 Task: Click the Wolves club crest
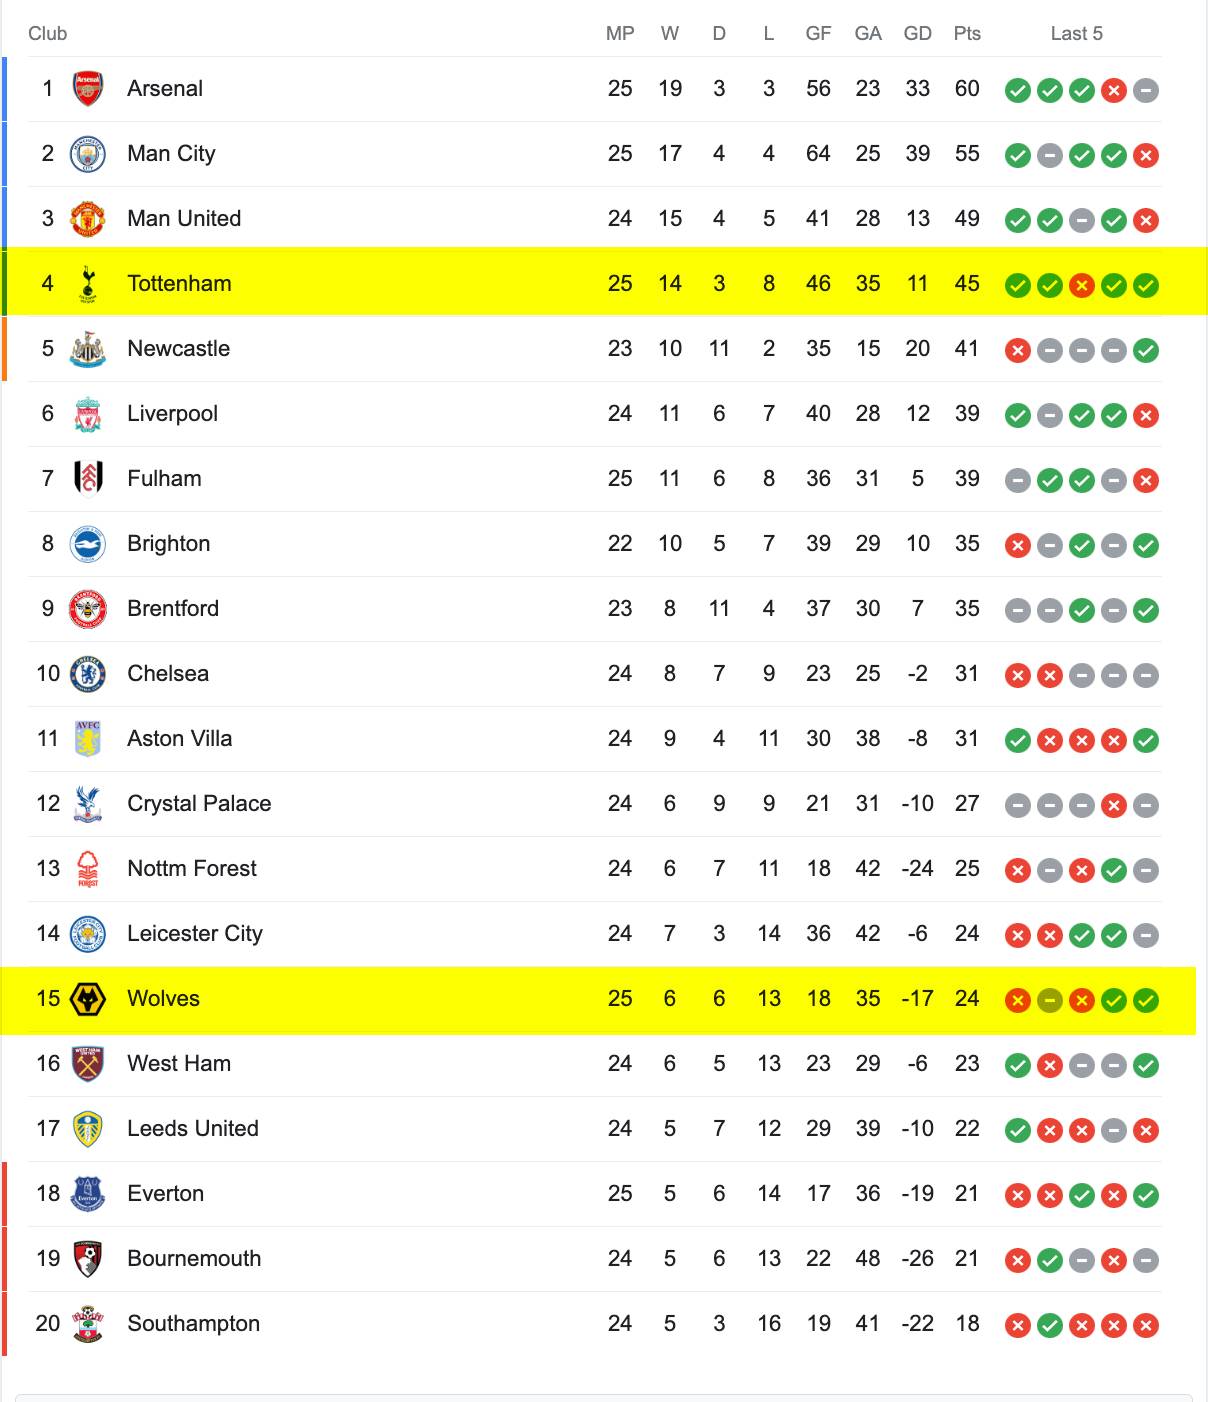[88, 999]
